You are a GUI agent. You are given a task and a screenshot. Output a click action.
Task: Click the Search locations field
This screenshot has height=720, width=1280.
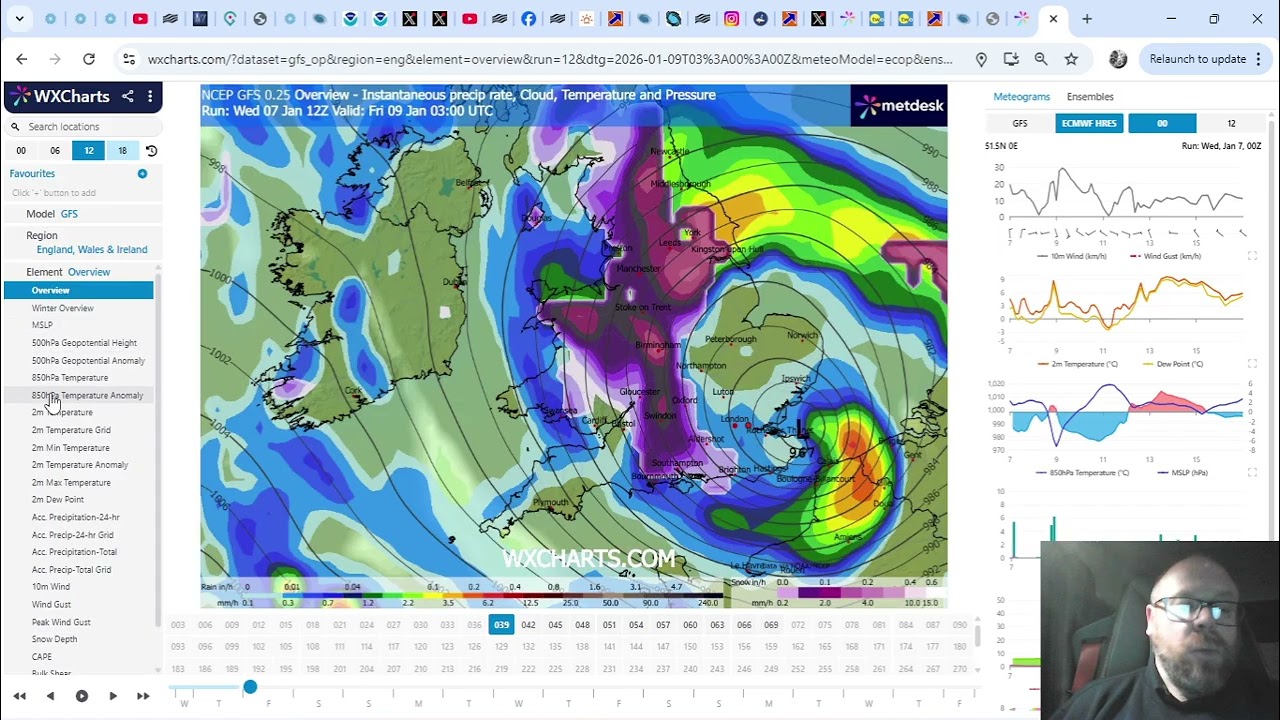(x=84, y=127)
